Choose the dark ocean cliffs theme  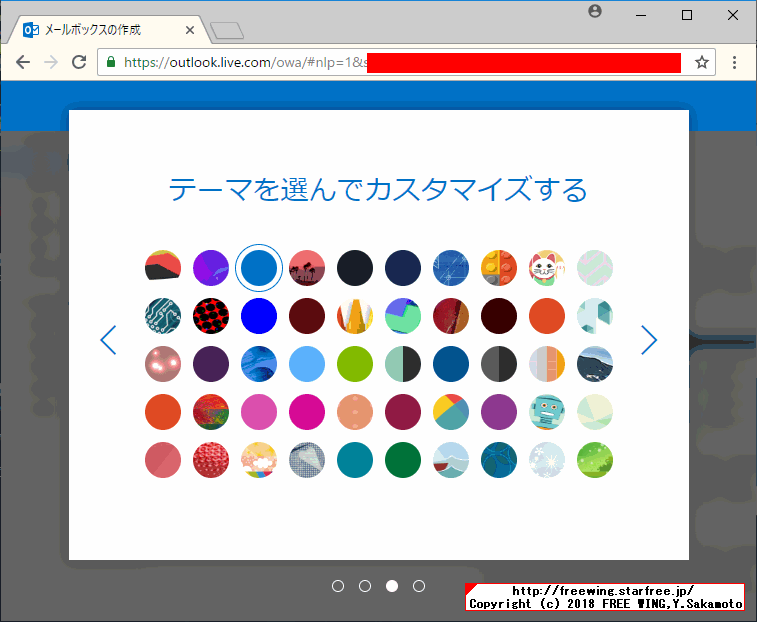(x=595, y=364)
